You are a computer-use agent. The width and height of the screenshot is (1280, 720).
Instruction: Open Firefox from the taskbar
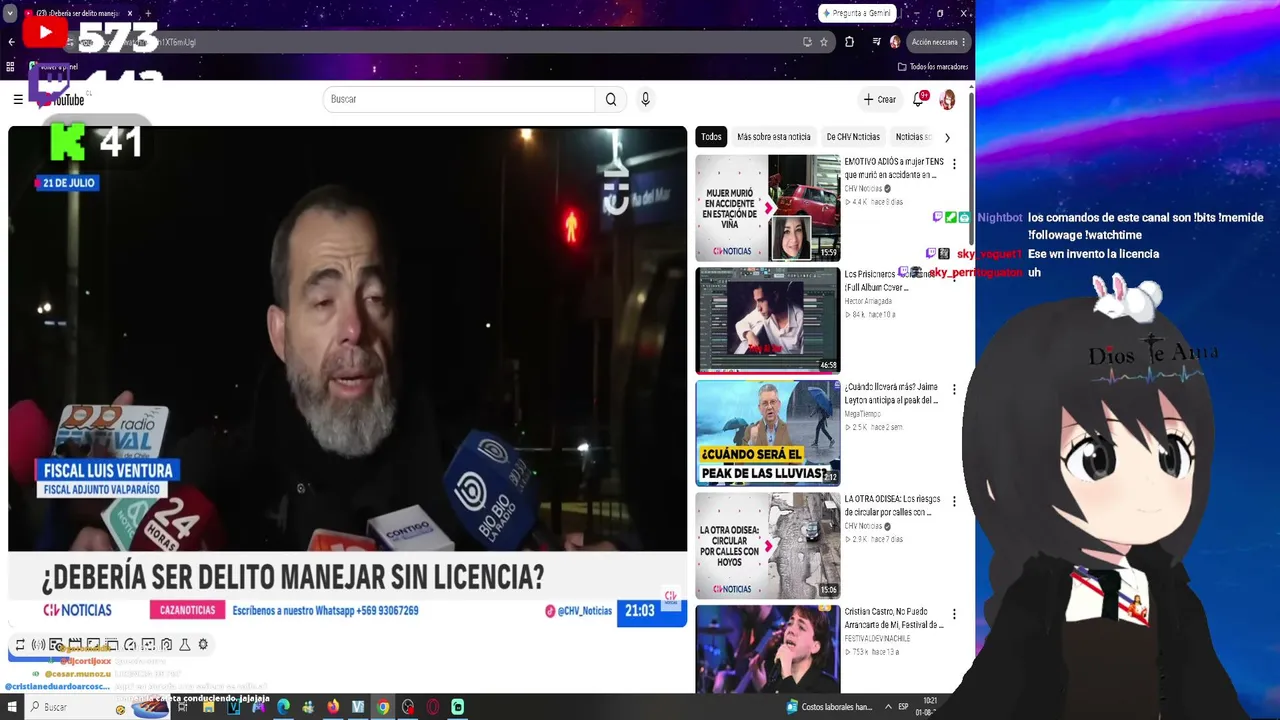[x=333, y=707]
